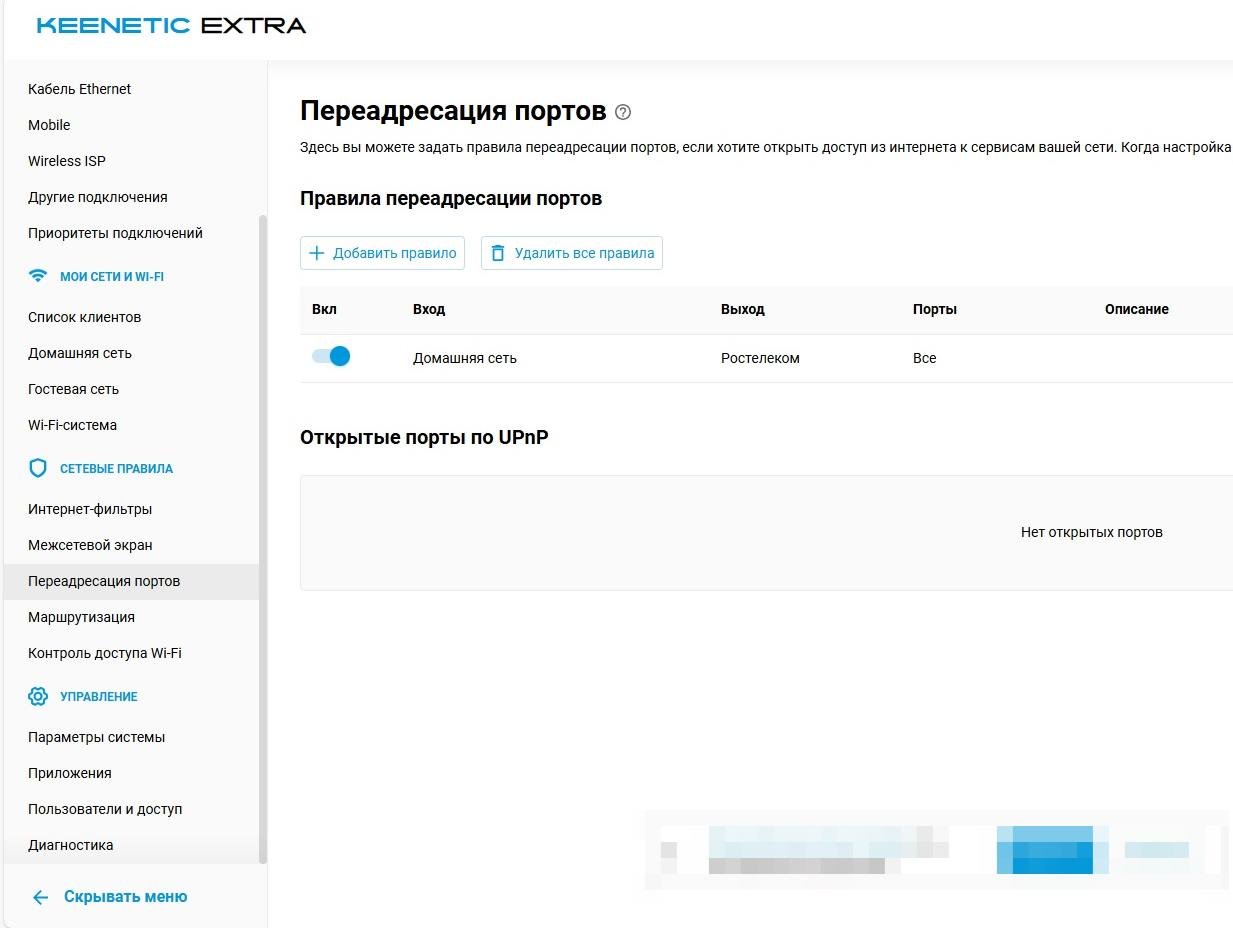Click the Keenetic Extra logo

point(171,26)
